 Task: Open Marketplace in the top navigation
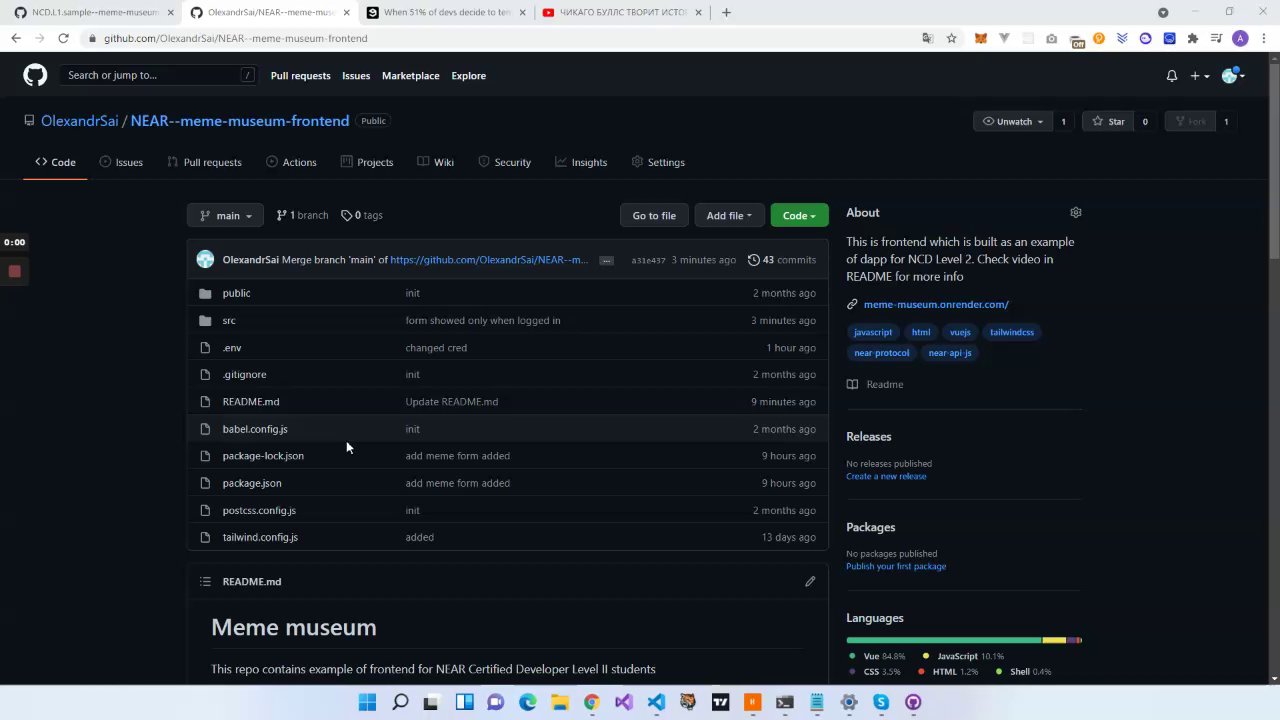410,76
